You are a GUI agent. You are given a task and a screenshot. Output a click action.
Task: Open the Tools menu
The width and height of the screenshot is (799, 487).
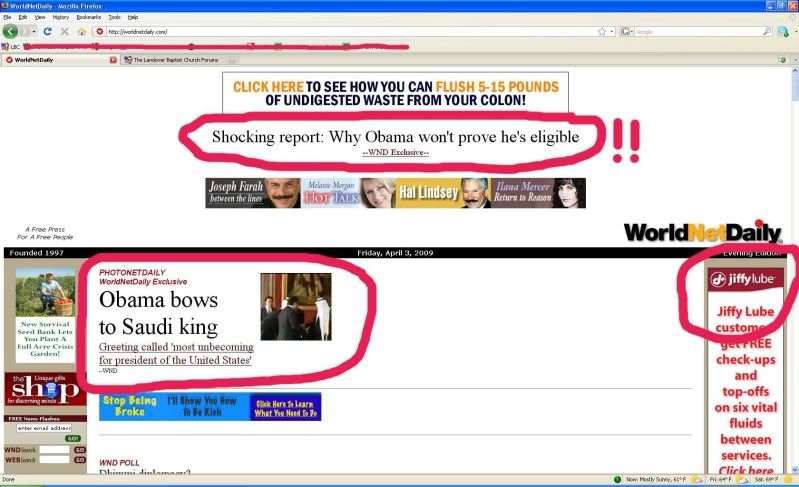(x=115, y=17)
